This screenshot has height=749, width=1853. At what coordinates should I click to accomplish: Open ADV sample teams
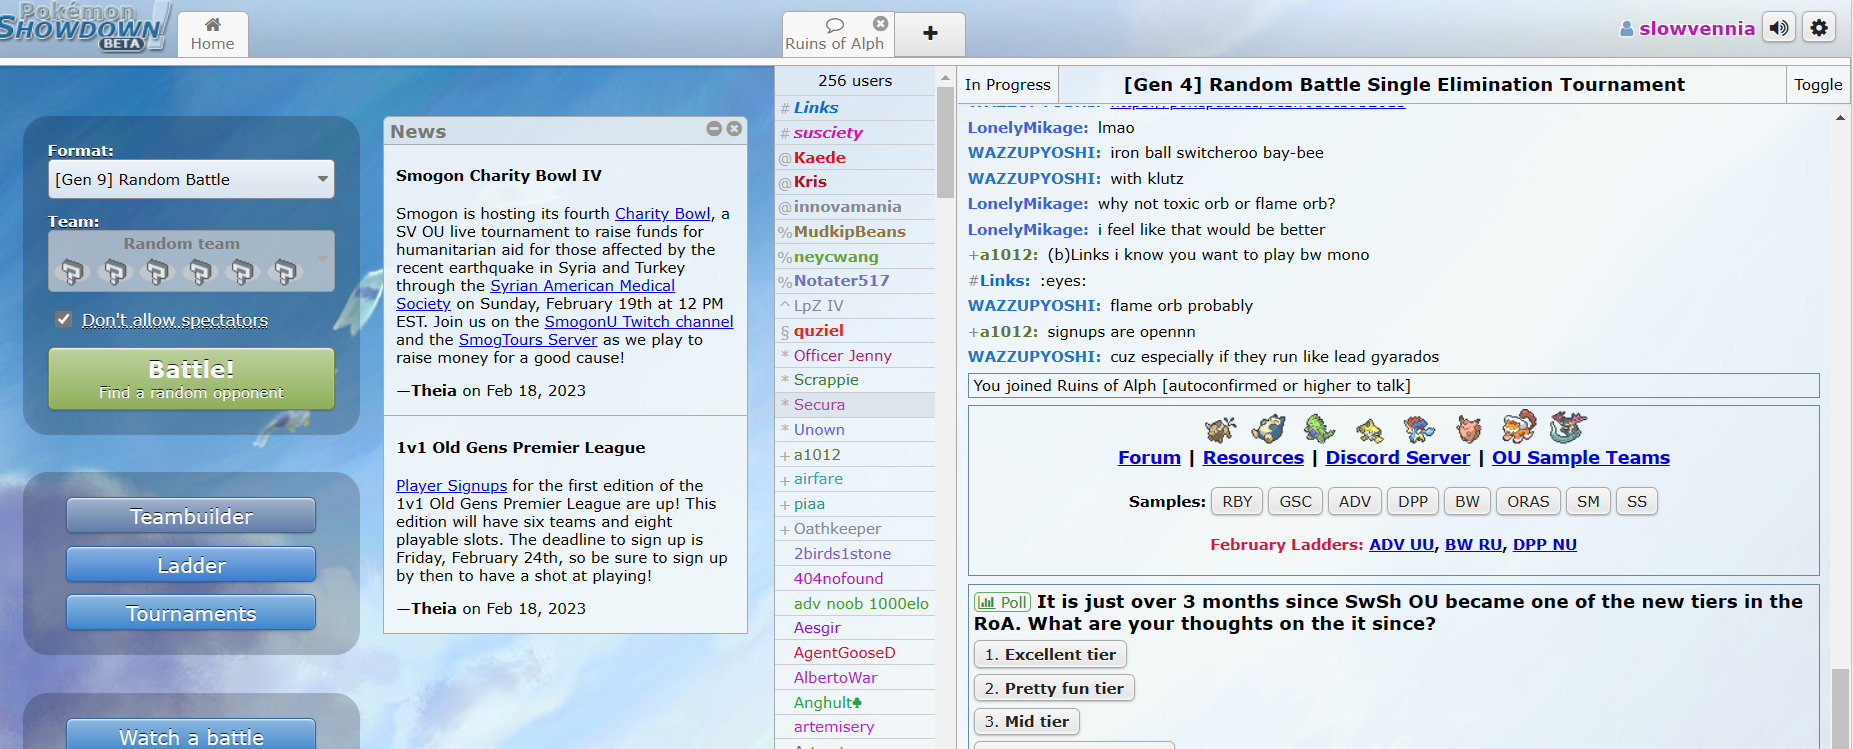[x=1355, y=501]
